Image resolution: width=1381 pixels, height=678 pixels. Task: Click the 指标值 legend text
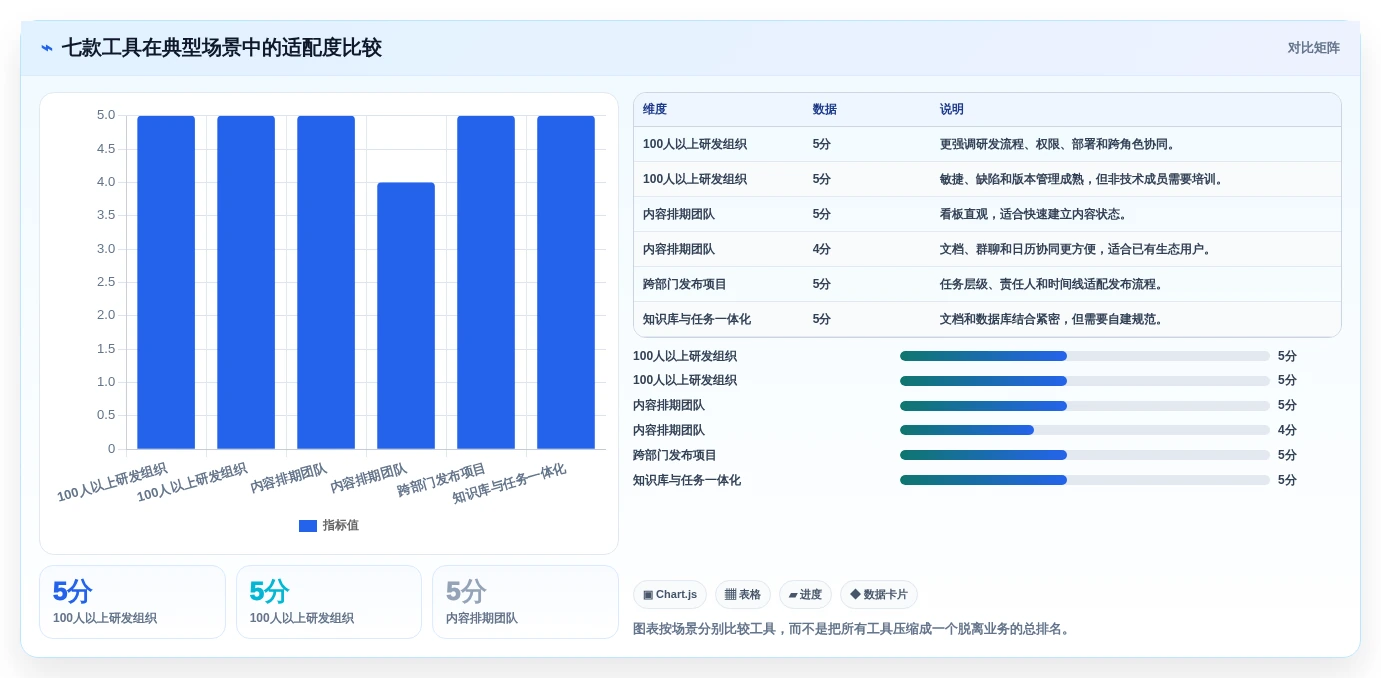pos(340,526)
